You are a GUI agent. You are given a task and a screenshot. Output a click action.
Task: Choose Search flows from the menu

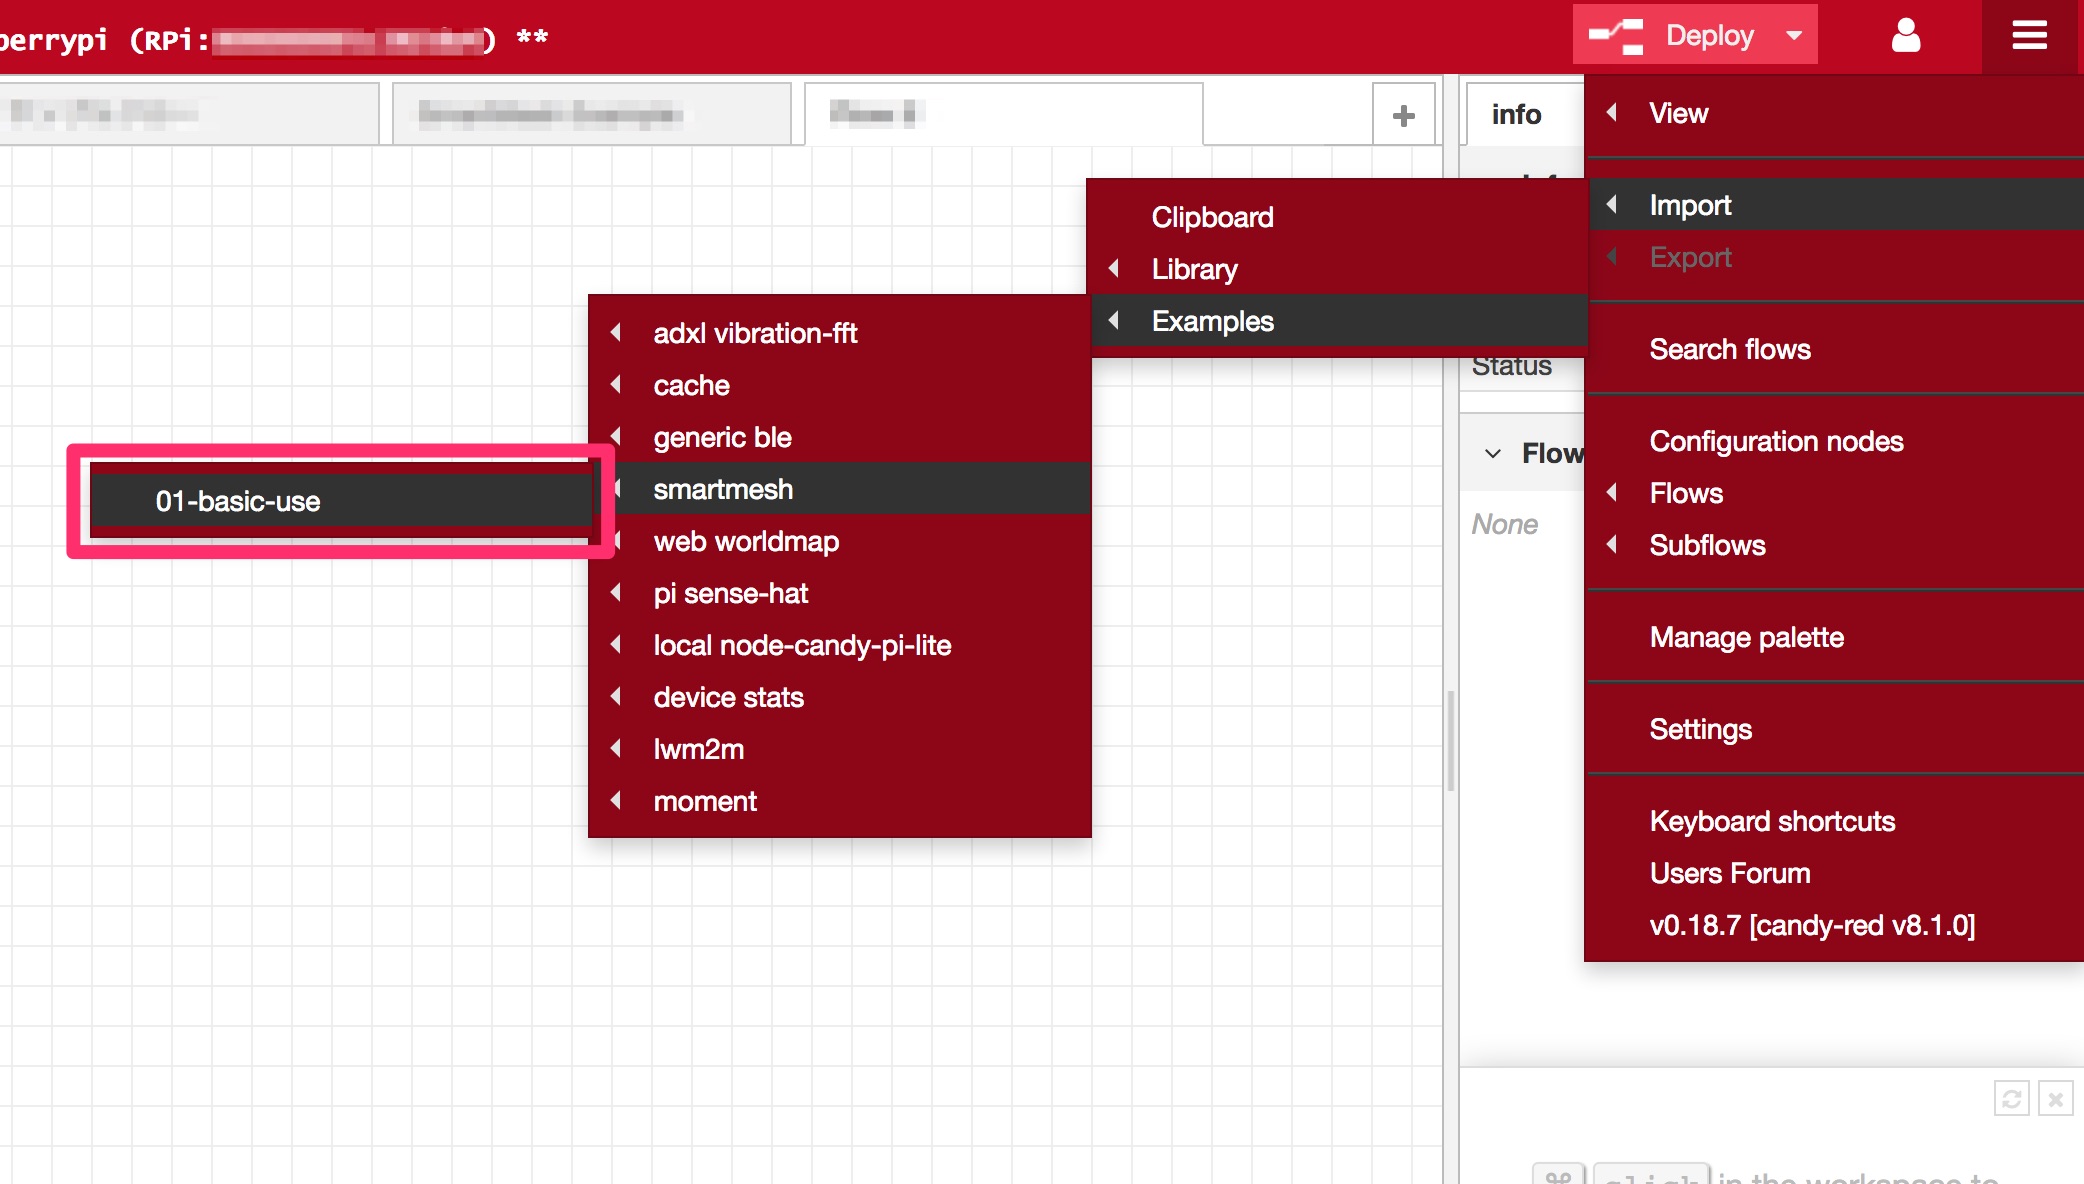click(x=1834, y=349)
